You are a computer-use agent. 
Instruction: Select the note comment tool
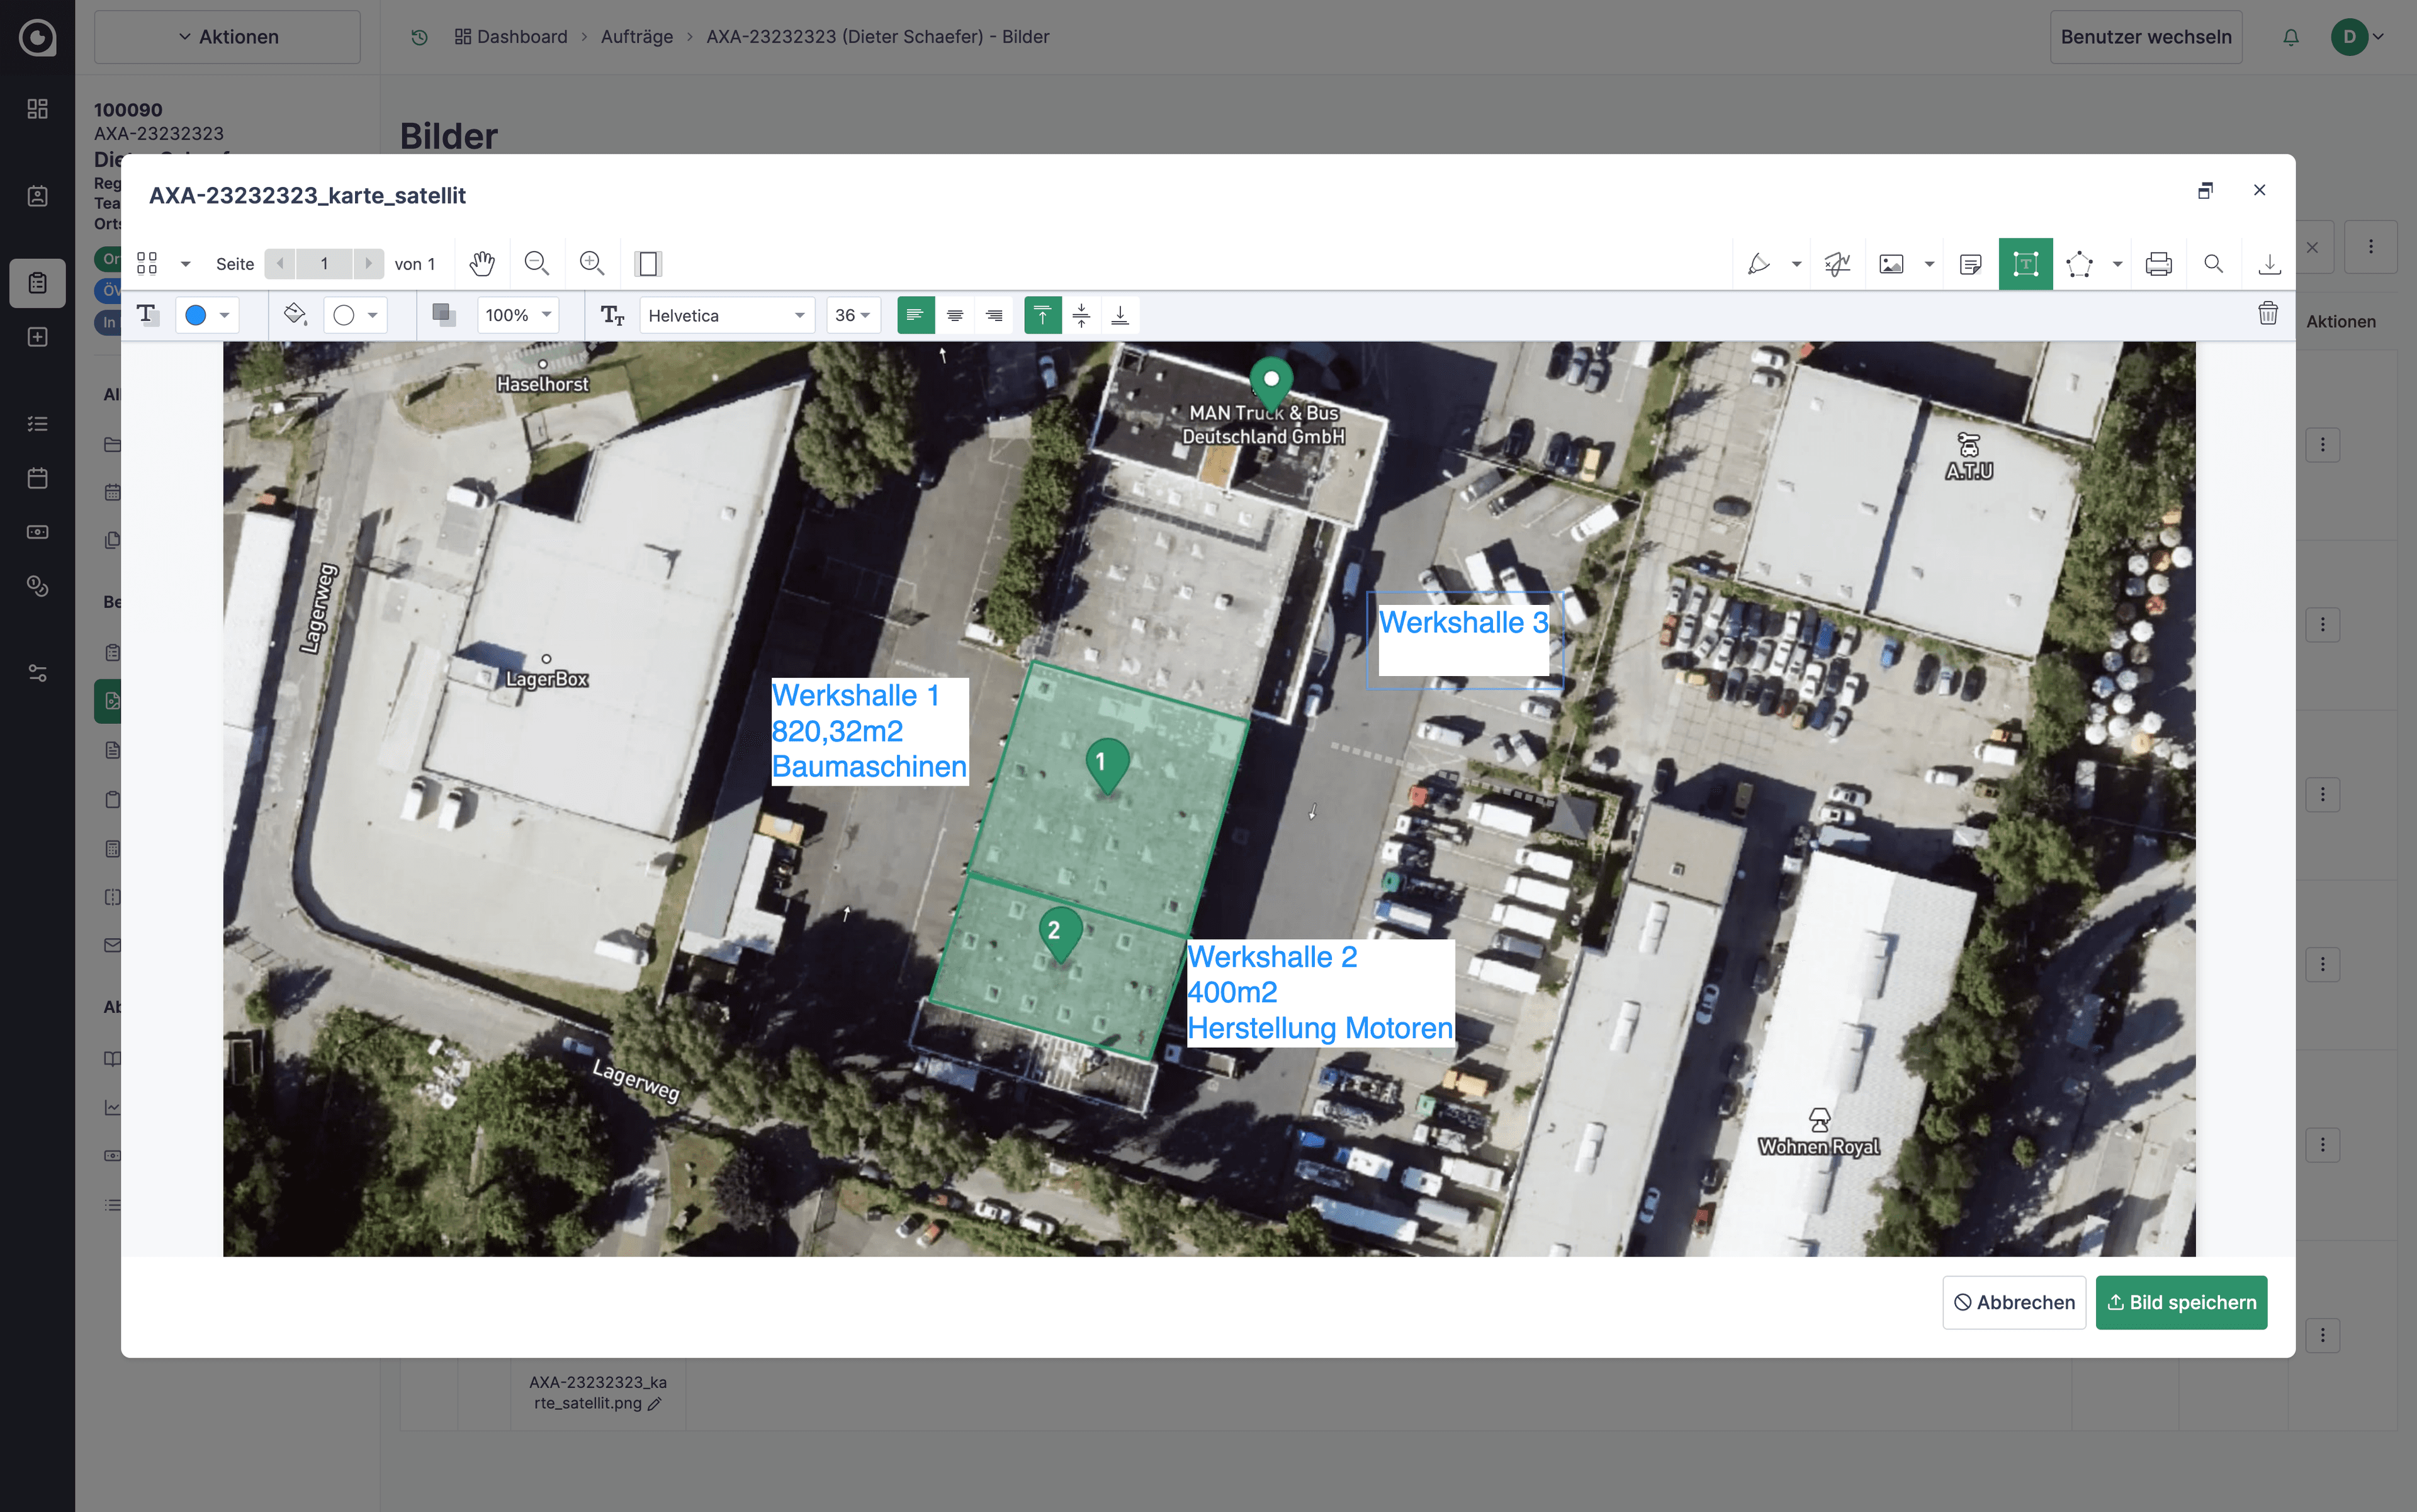point(1971,264)
